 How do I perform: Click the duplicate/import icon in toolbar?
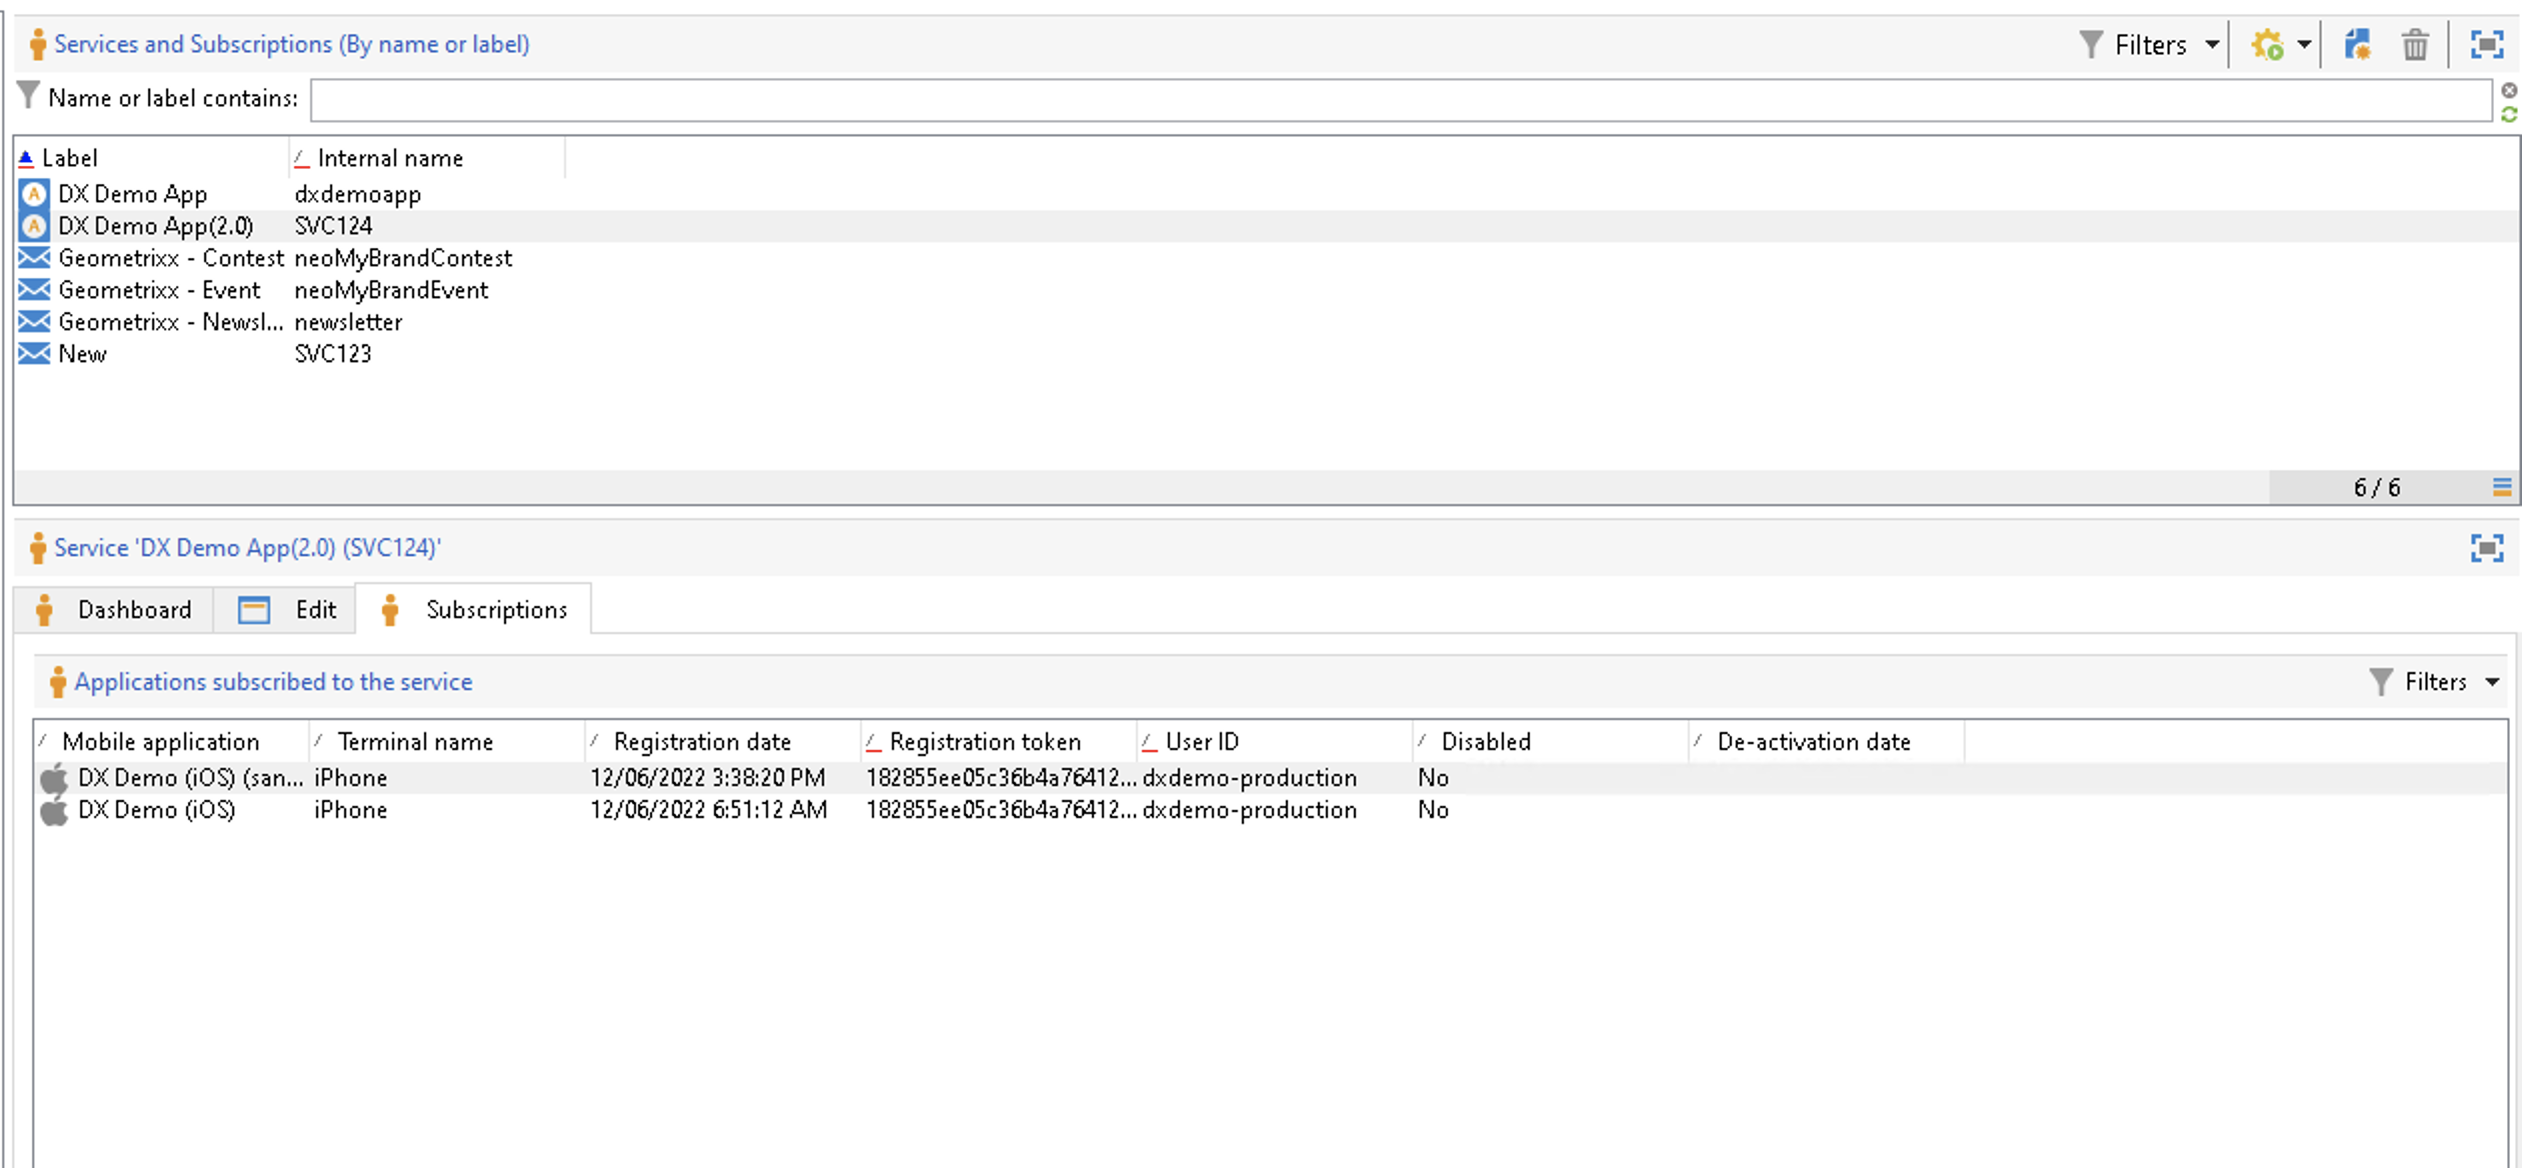tap(2357, 45)
